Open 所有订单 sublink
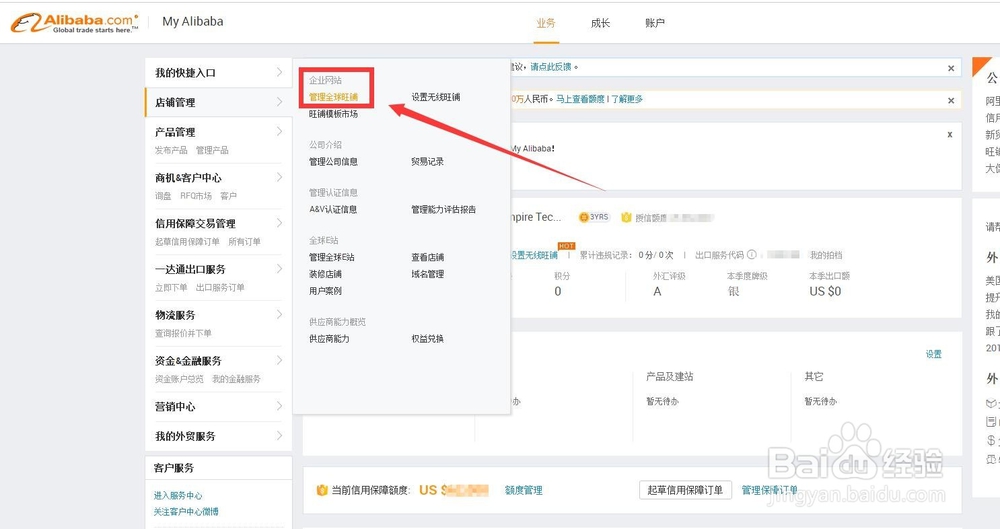The image size is (1000, 529). (244, 242)
